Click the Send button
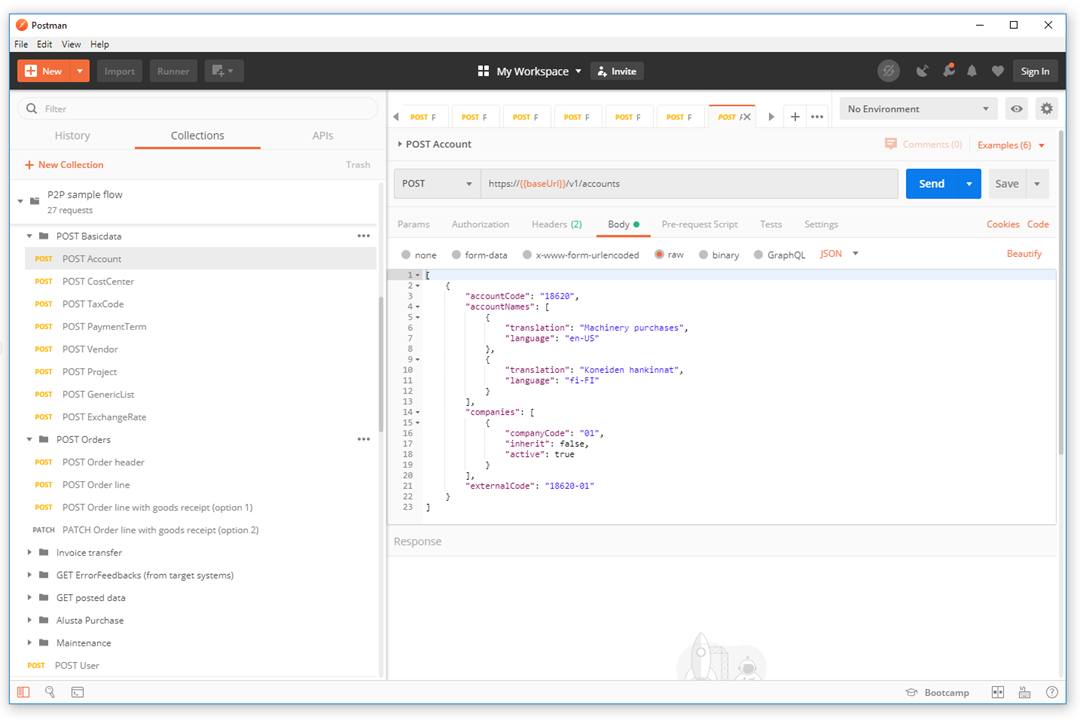The image size is (1080, 720). (x=931, y=183)
